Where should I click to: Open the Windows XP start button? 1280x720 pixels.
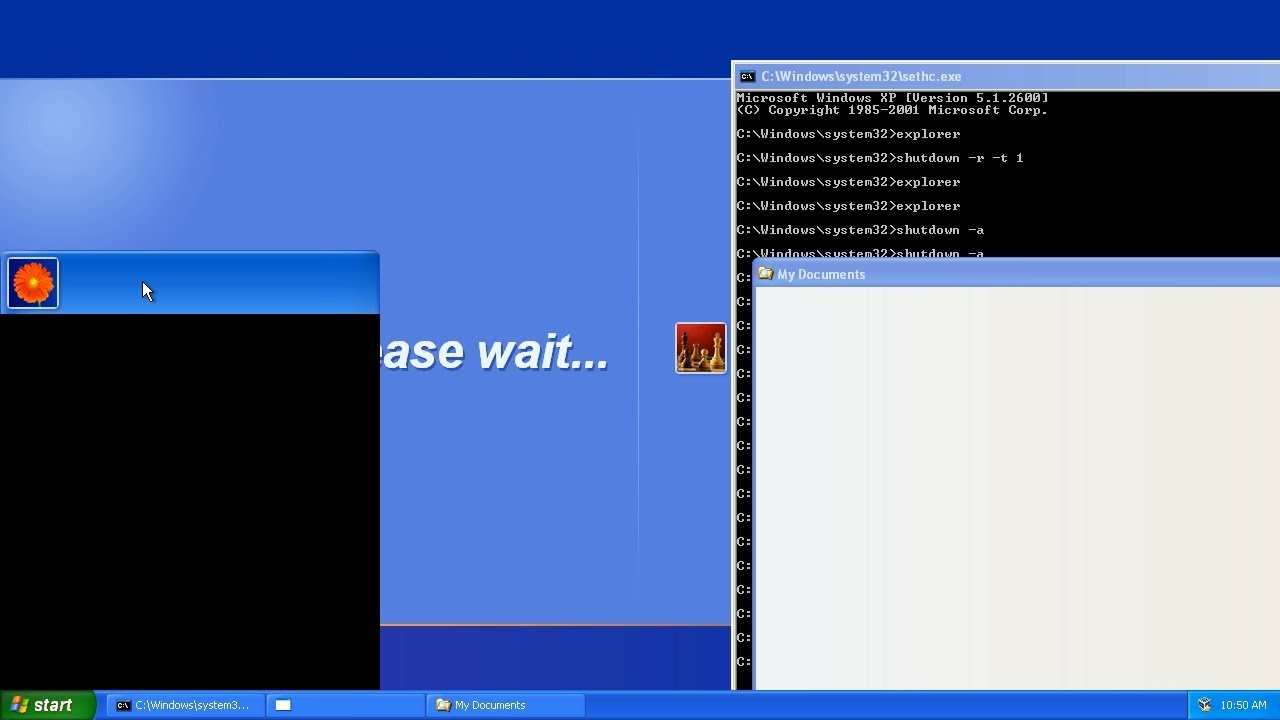point(47,705)
